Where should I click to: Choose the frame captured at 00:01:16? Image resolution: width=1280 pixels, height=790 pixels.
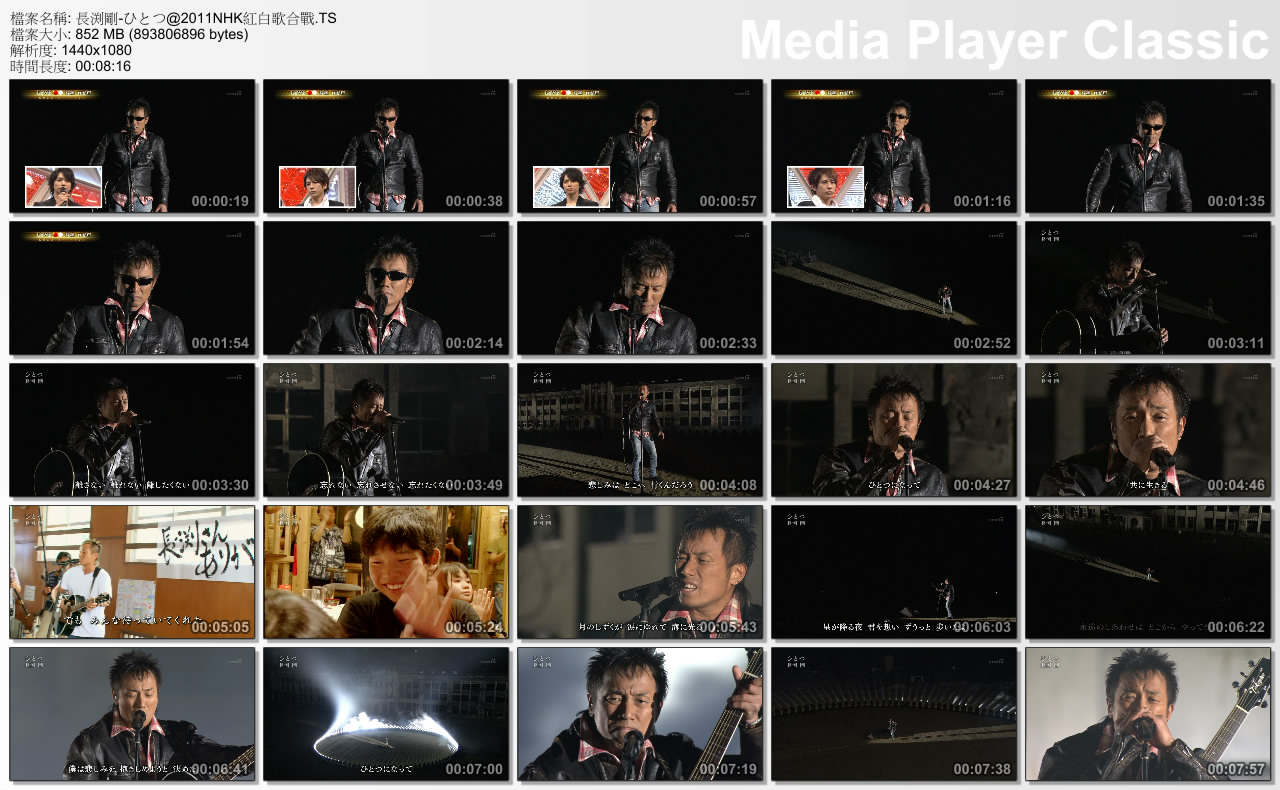(894, 146)
